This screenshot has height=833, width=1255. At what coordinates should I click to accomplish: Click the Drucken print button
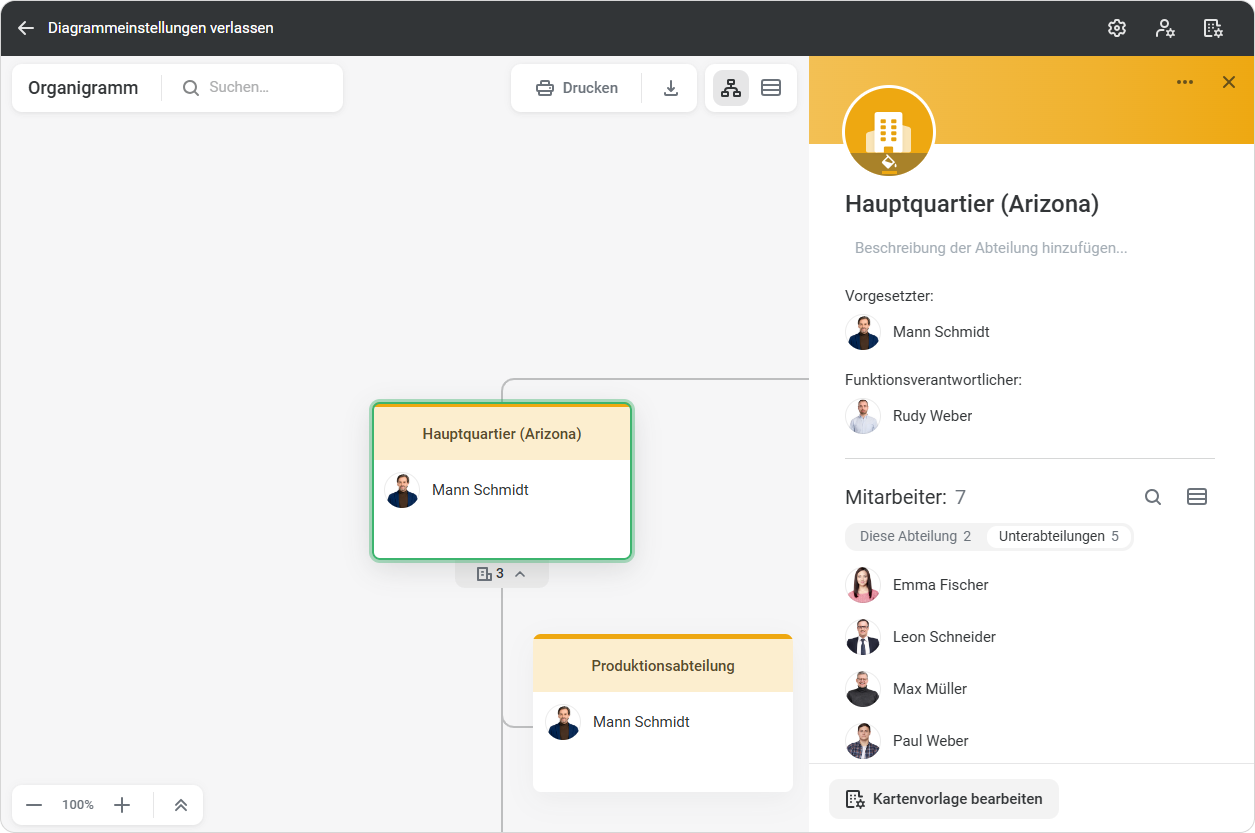[577, 88]
